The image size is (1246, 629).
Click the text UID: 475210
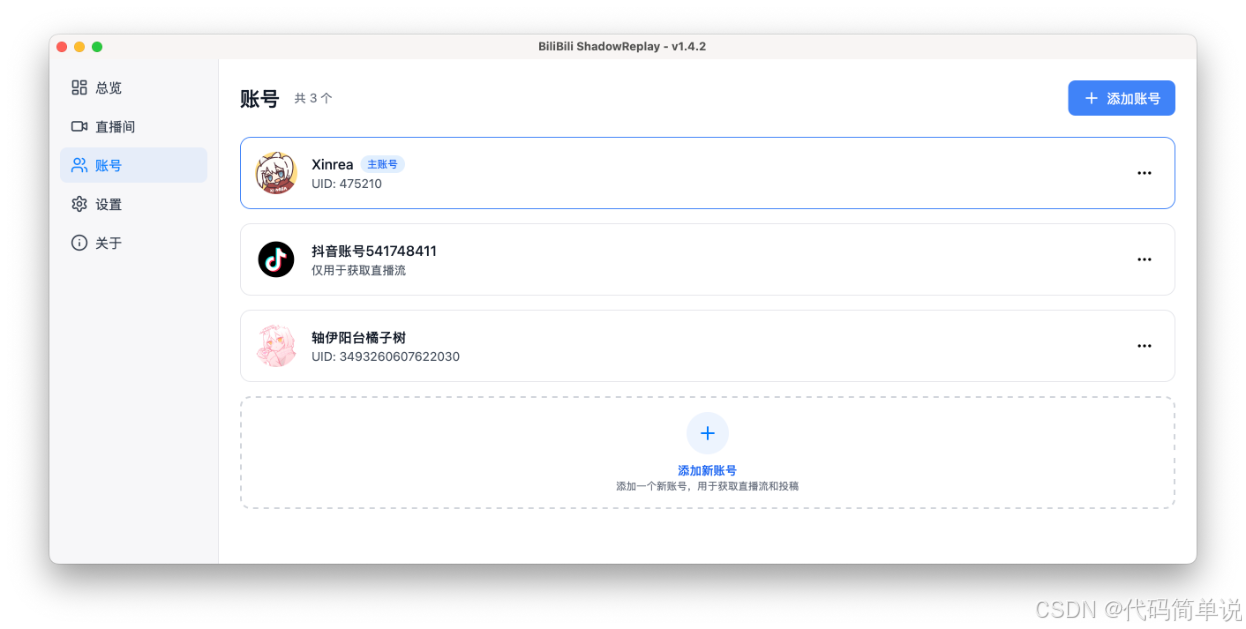click(x=346, y=184)
